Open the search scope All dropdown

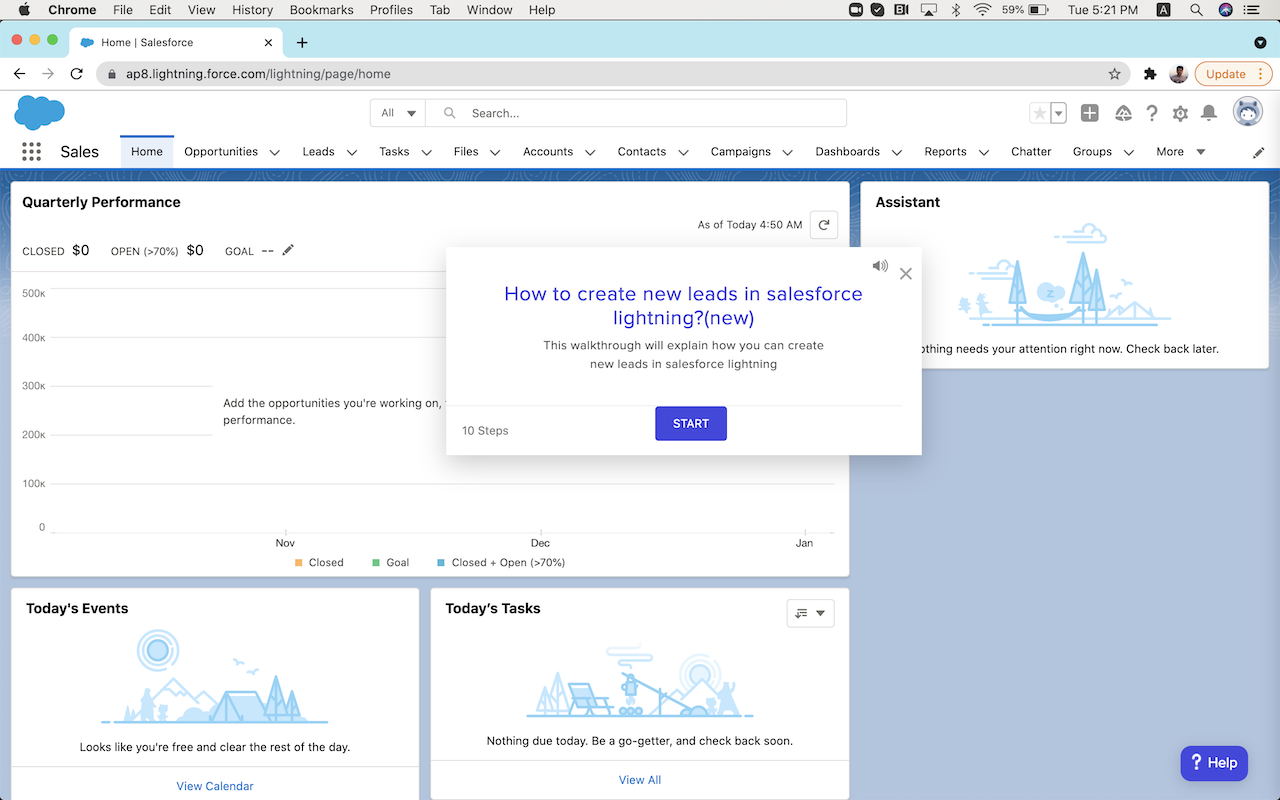coord(398,113)
